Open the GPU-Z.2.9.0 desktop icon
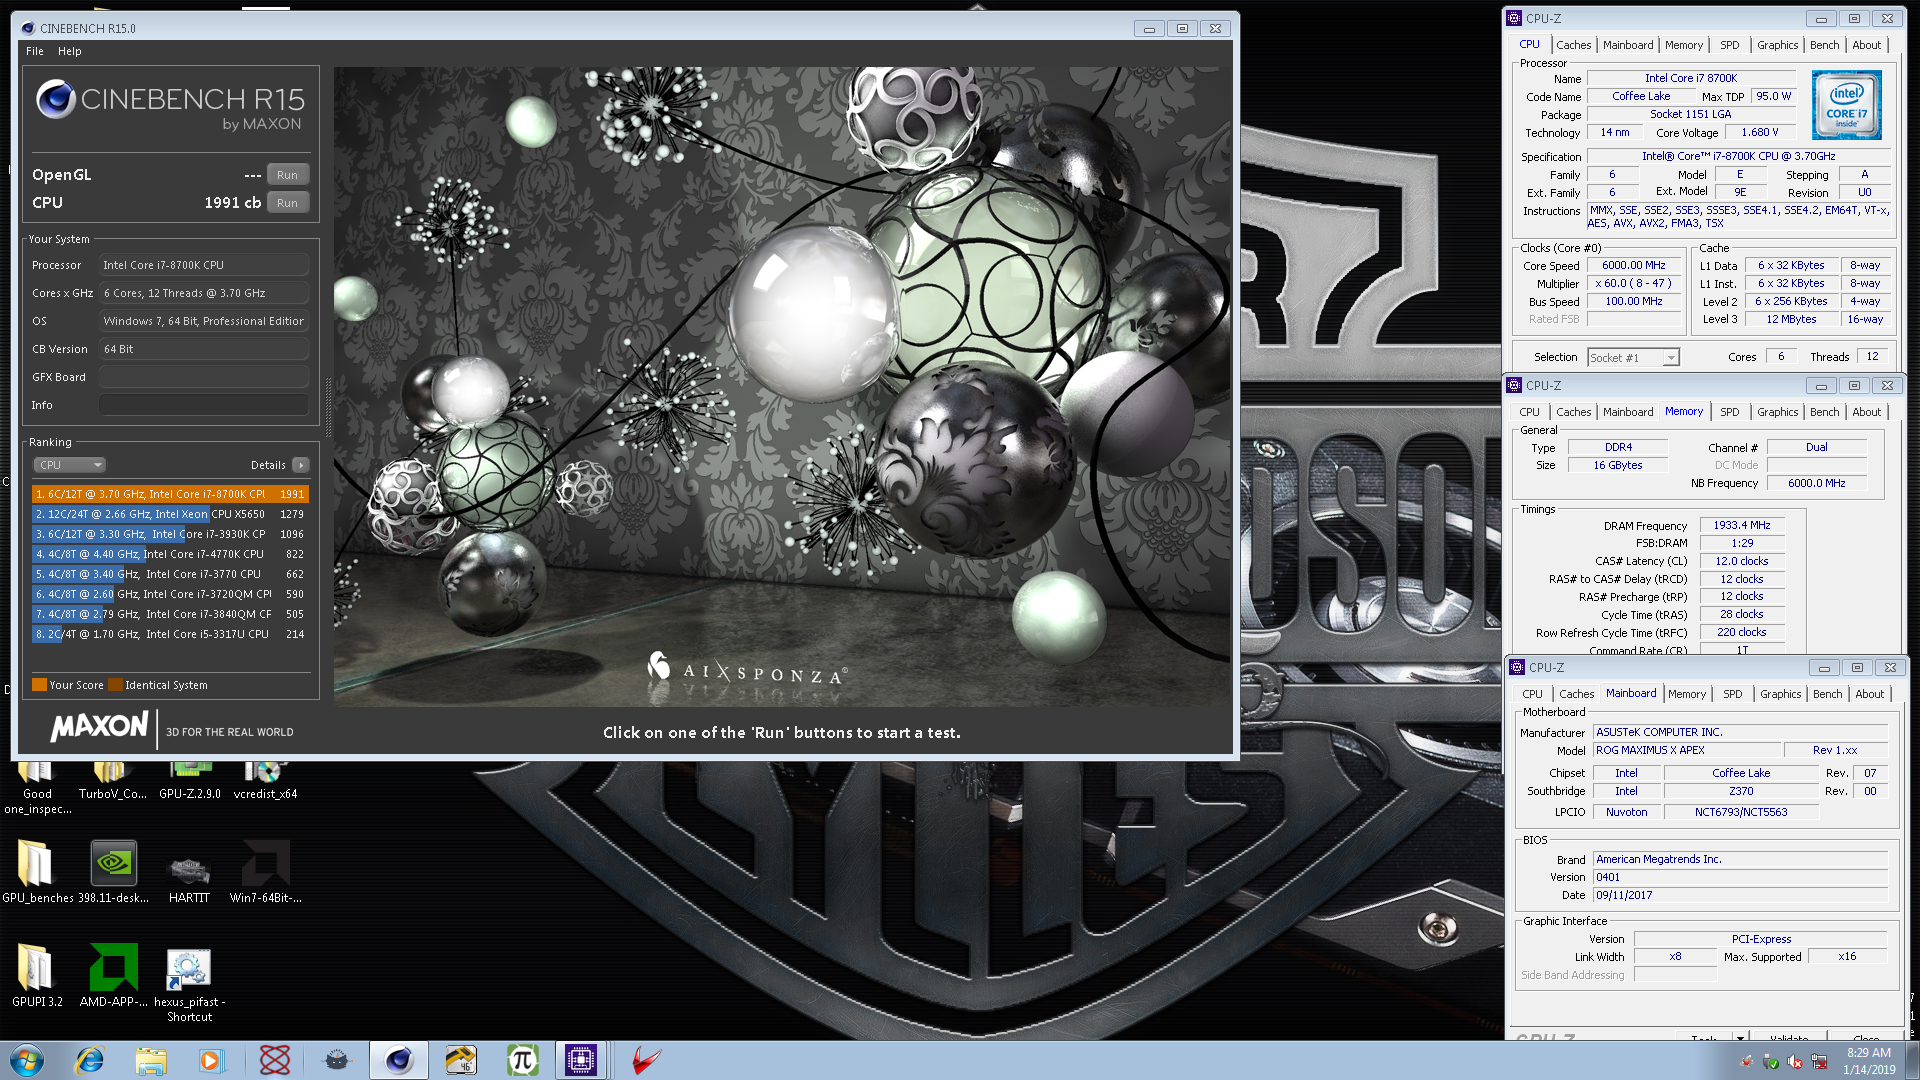 click(x=190, y=781)
